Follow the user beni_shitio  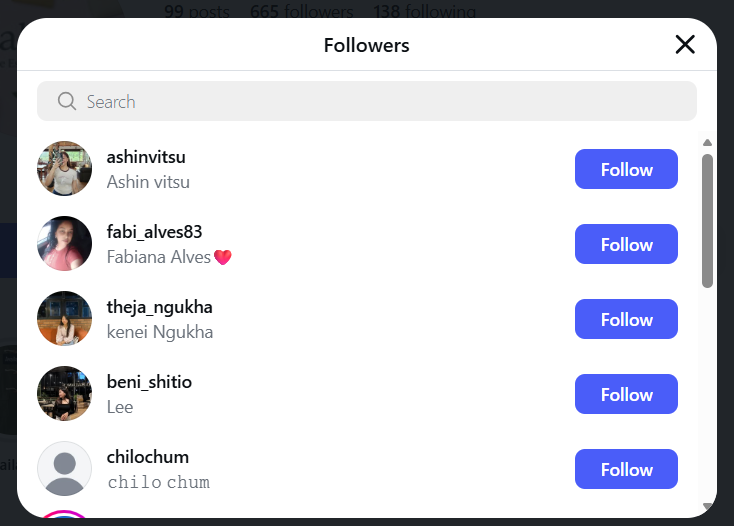(626, 394)
